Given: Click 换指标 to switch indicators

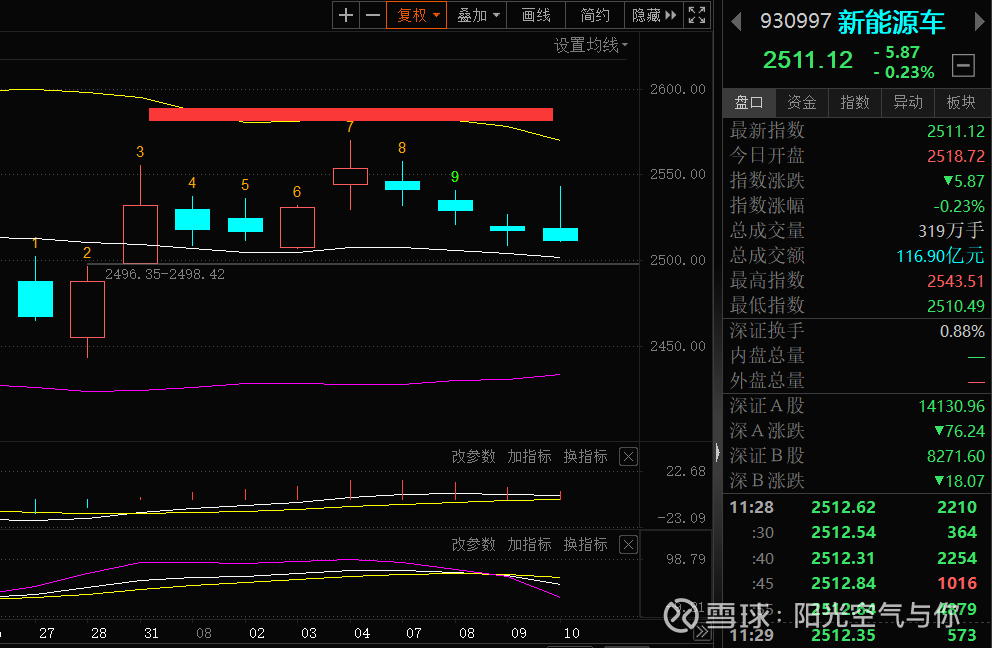Looking at the screenshot, I should click(585, 456).
